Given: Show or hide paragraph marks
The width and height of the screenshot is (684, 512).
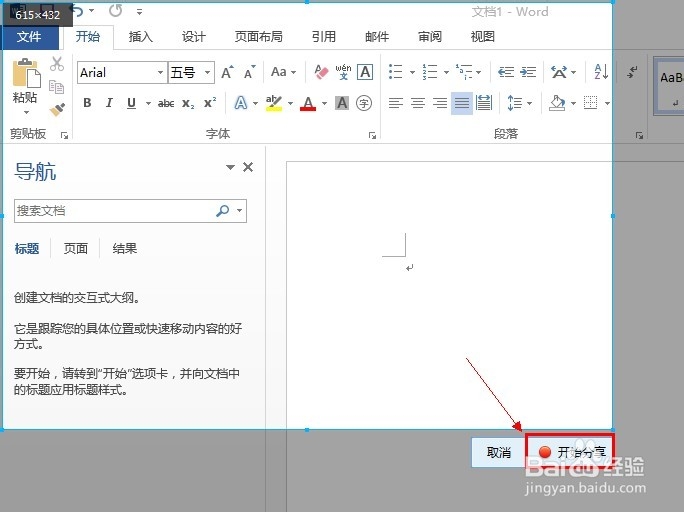Looking at the screenshot, I should pyautogui.click(x=632, y=72).
